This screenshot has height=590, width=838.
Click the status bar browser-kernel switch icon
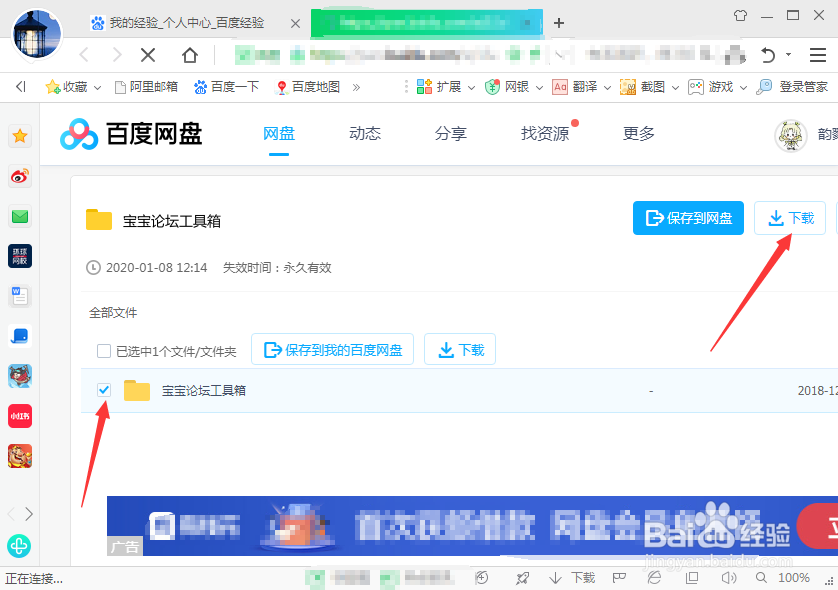(x=654, y=578)
